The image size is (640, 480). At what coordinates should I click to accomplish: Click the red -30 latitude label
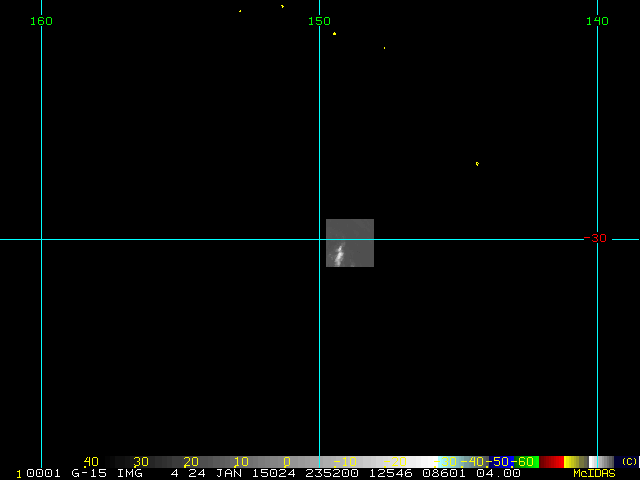596,238
